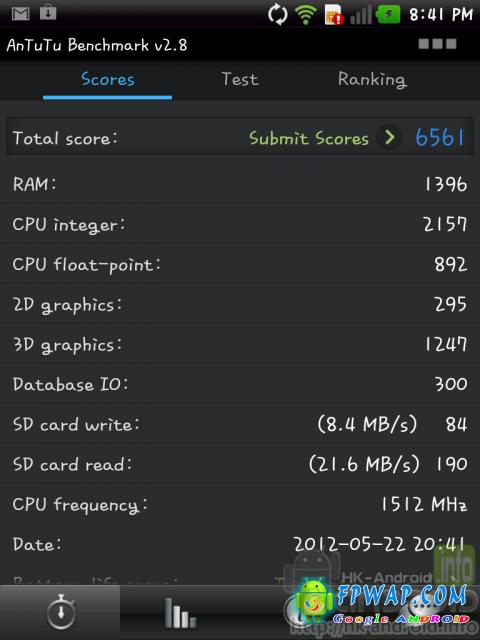The height and width of the screenshot is (640, 480).
Task: Tap the total score value 6561
Action: (x=440, y=138)
